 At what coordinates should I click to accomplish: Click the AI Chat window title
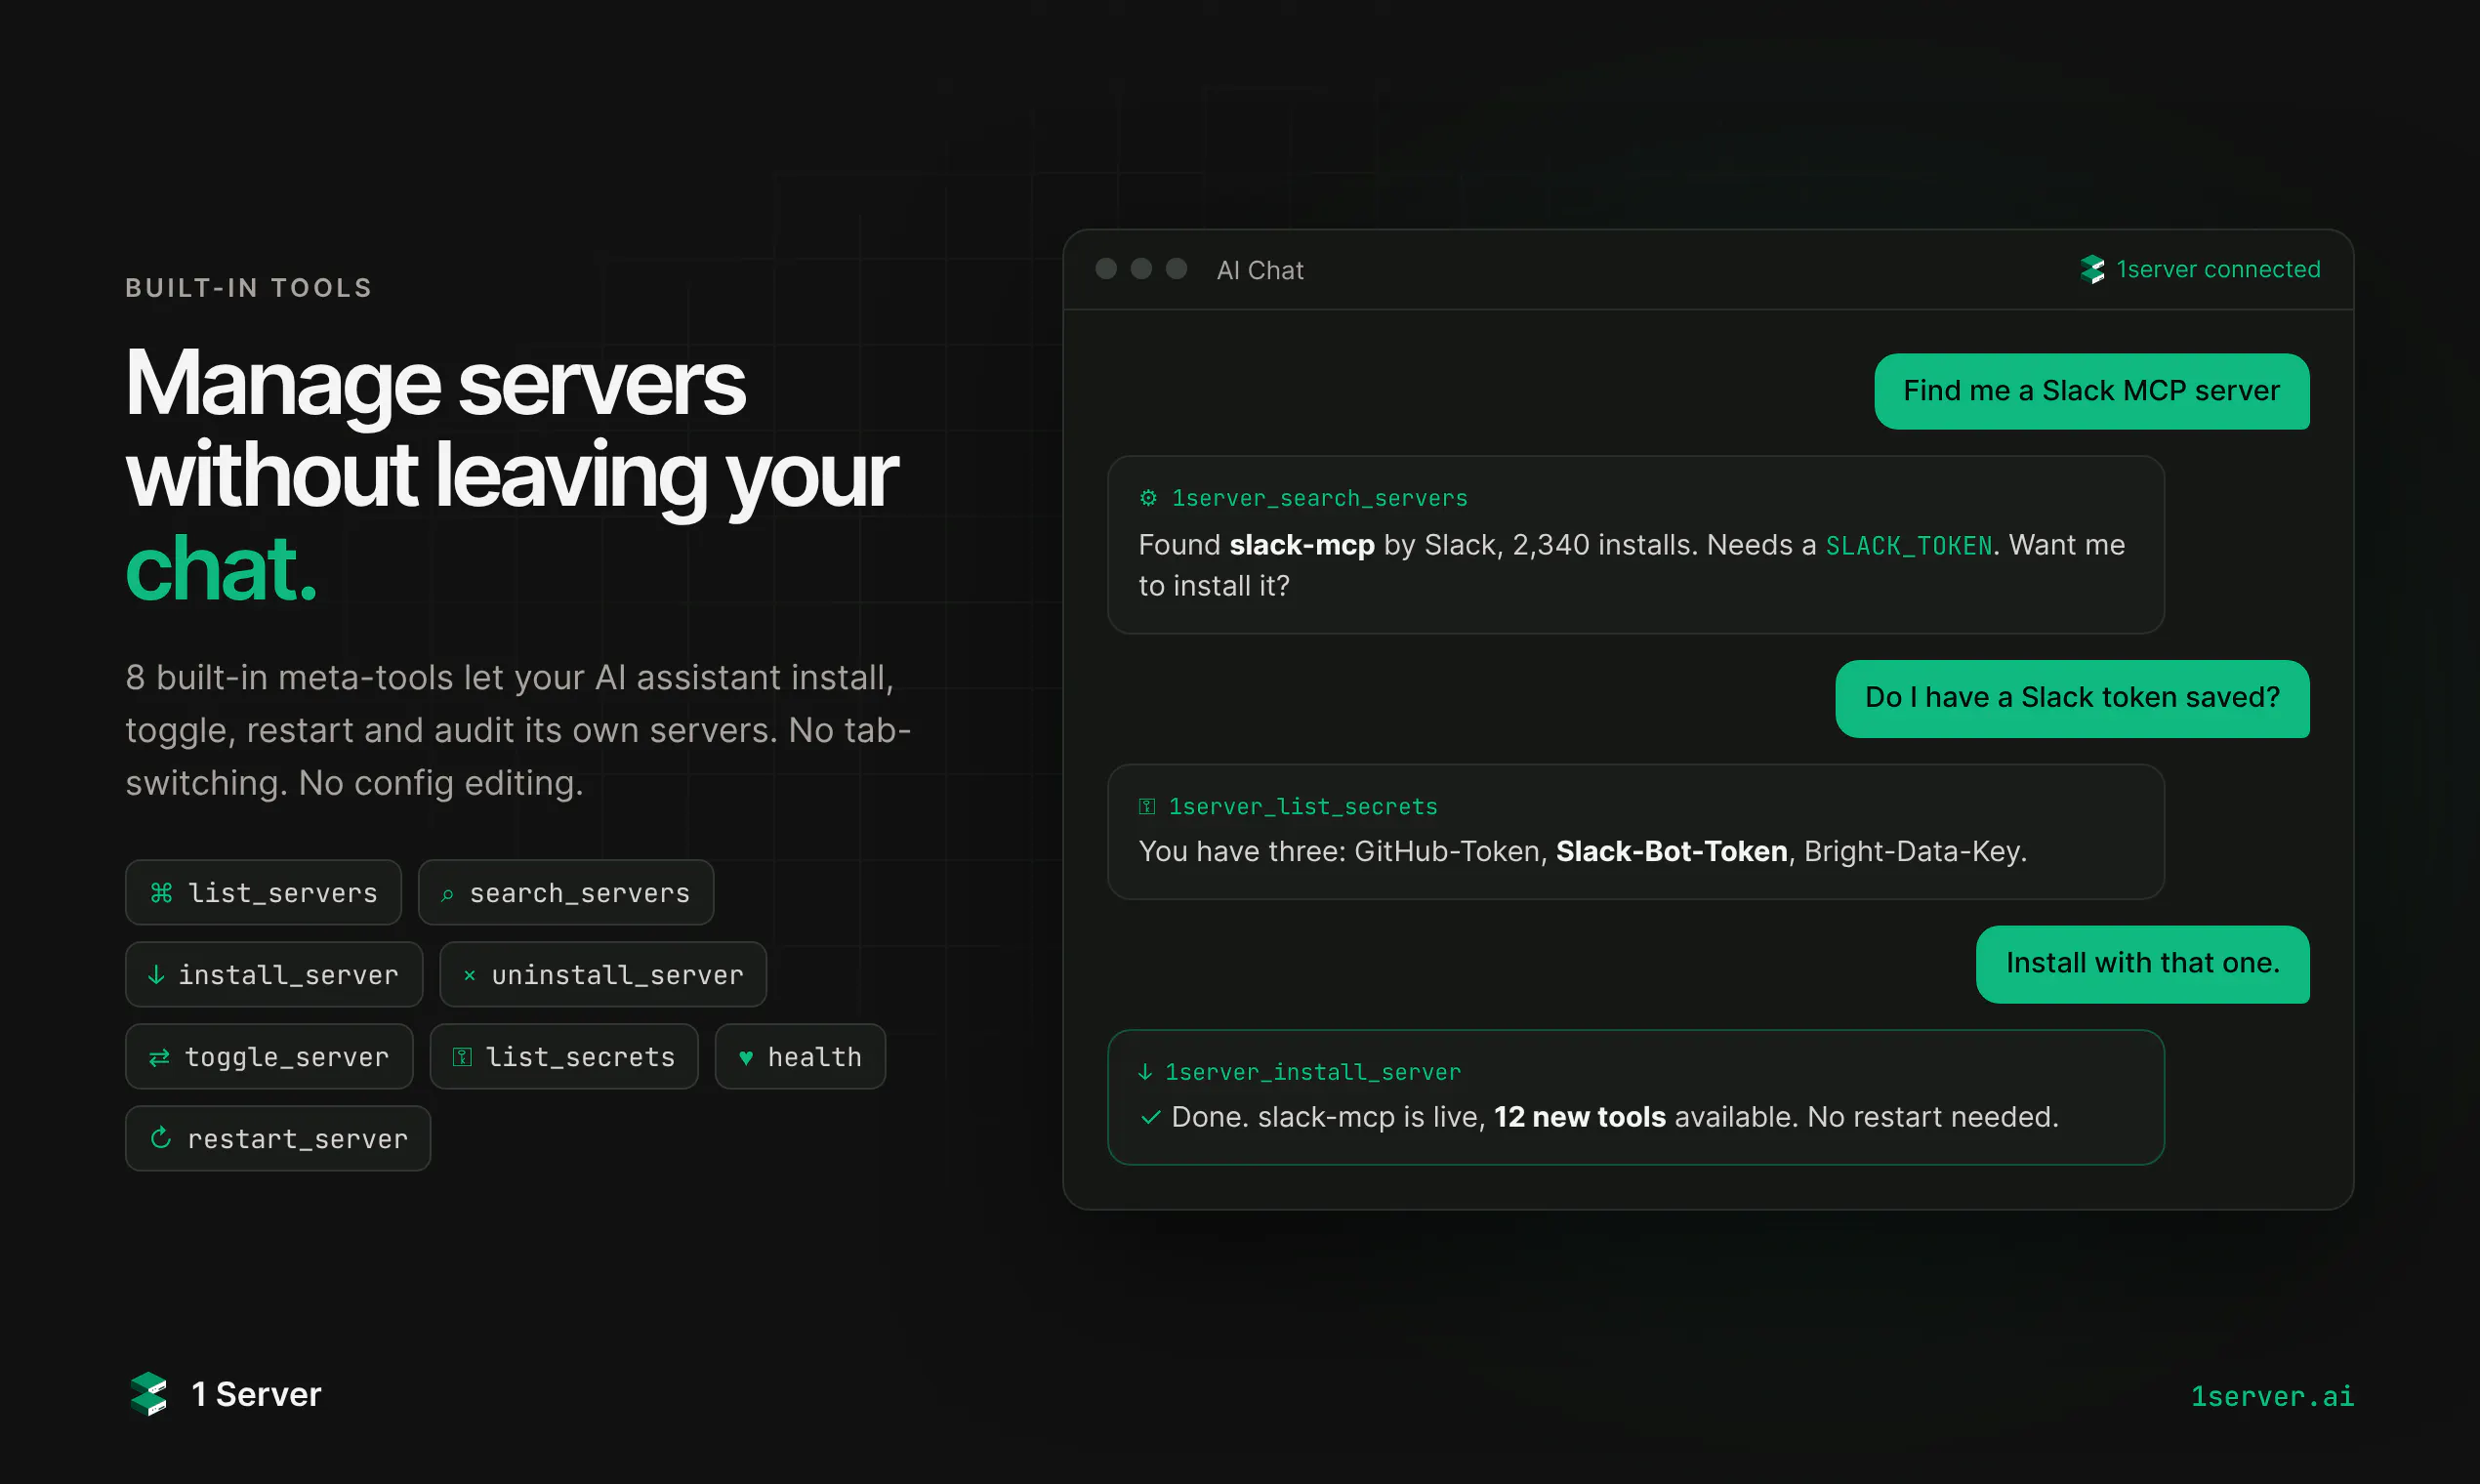pos(1260,270)
